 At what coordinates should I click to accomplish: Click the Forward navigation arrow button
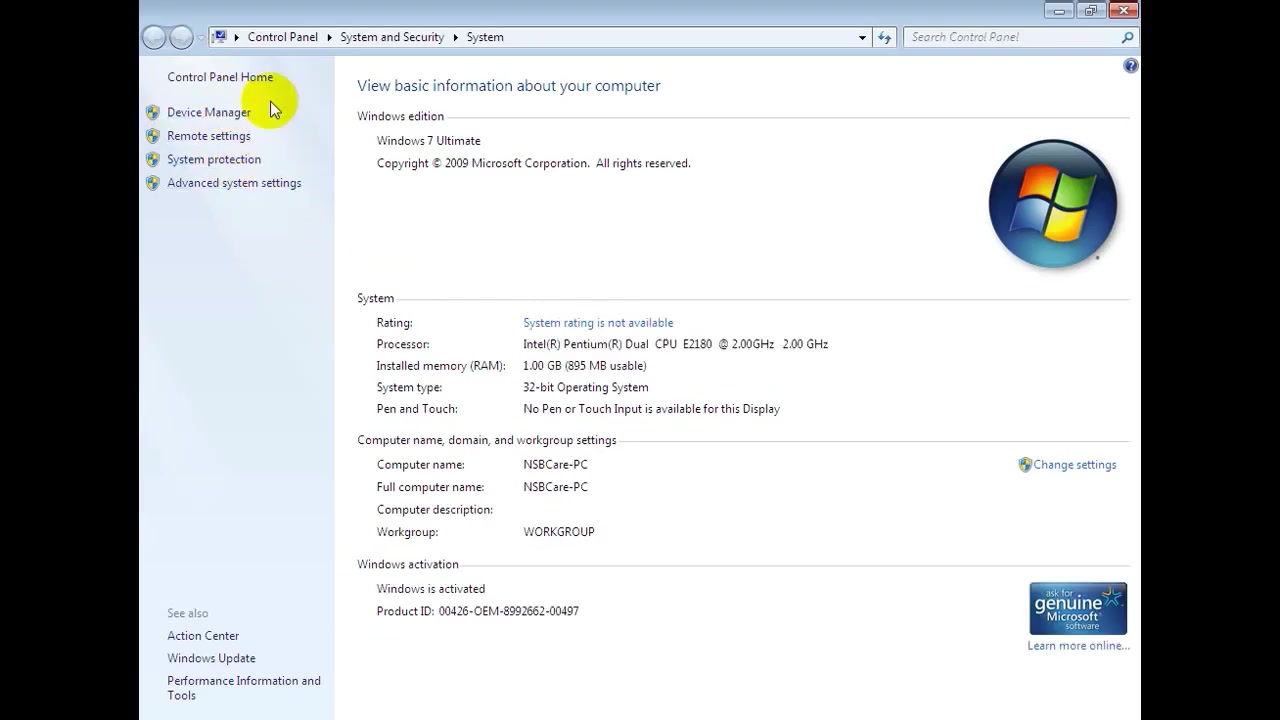click(181, 38)
